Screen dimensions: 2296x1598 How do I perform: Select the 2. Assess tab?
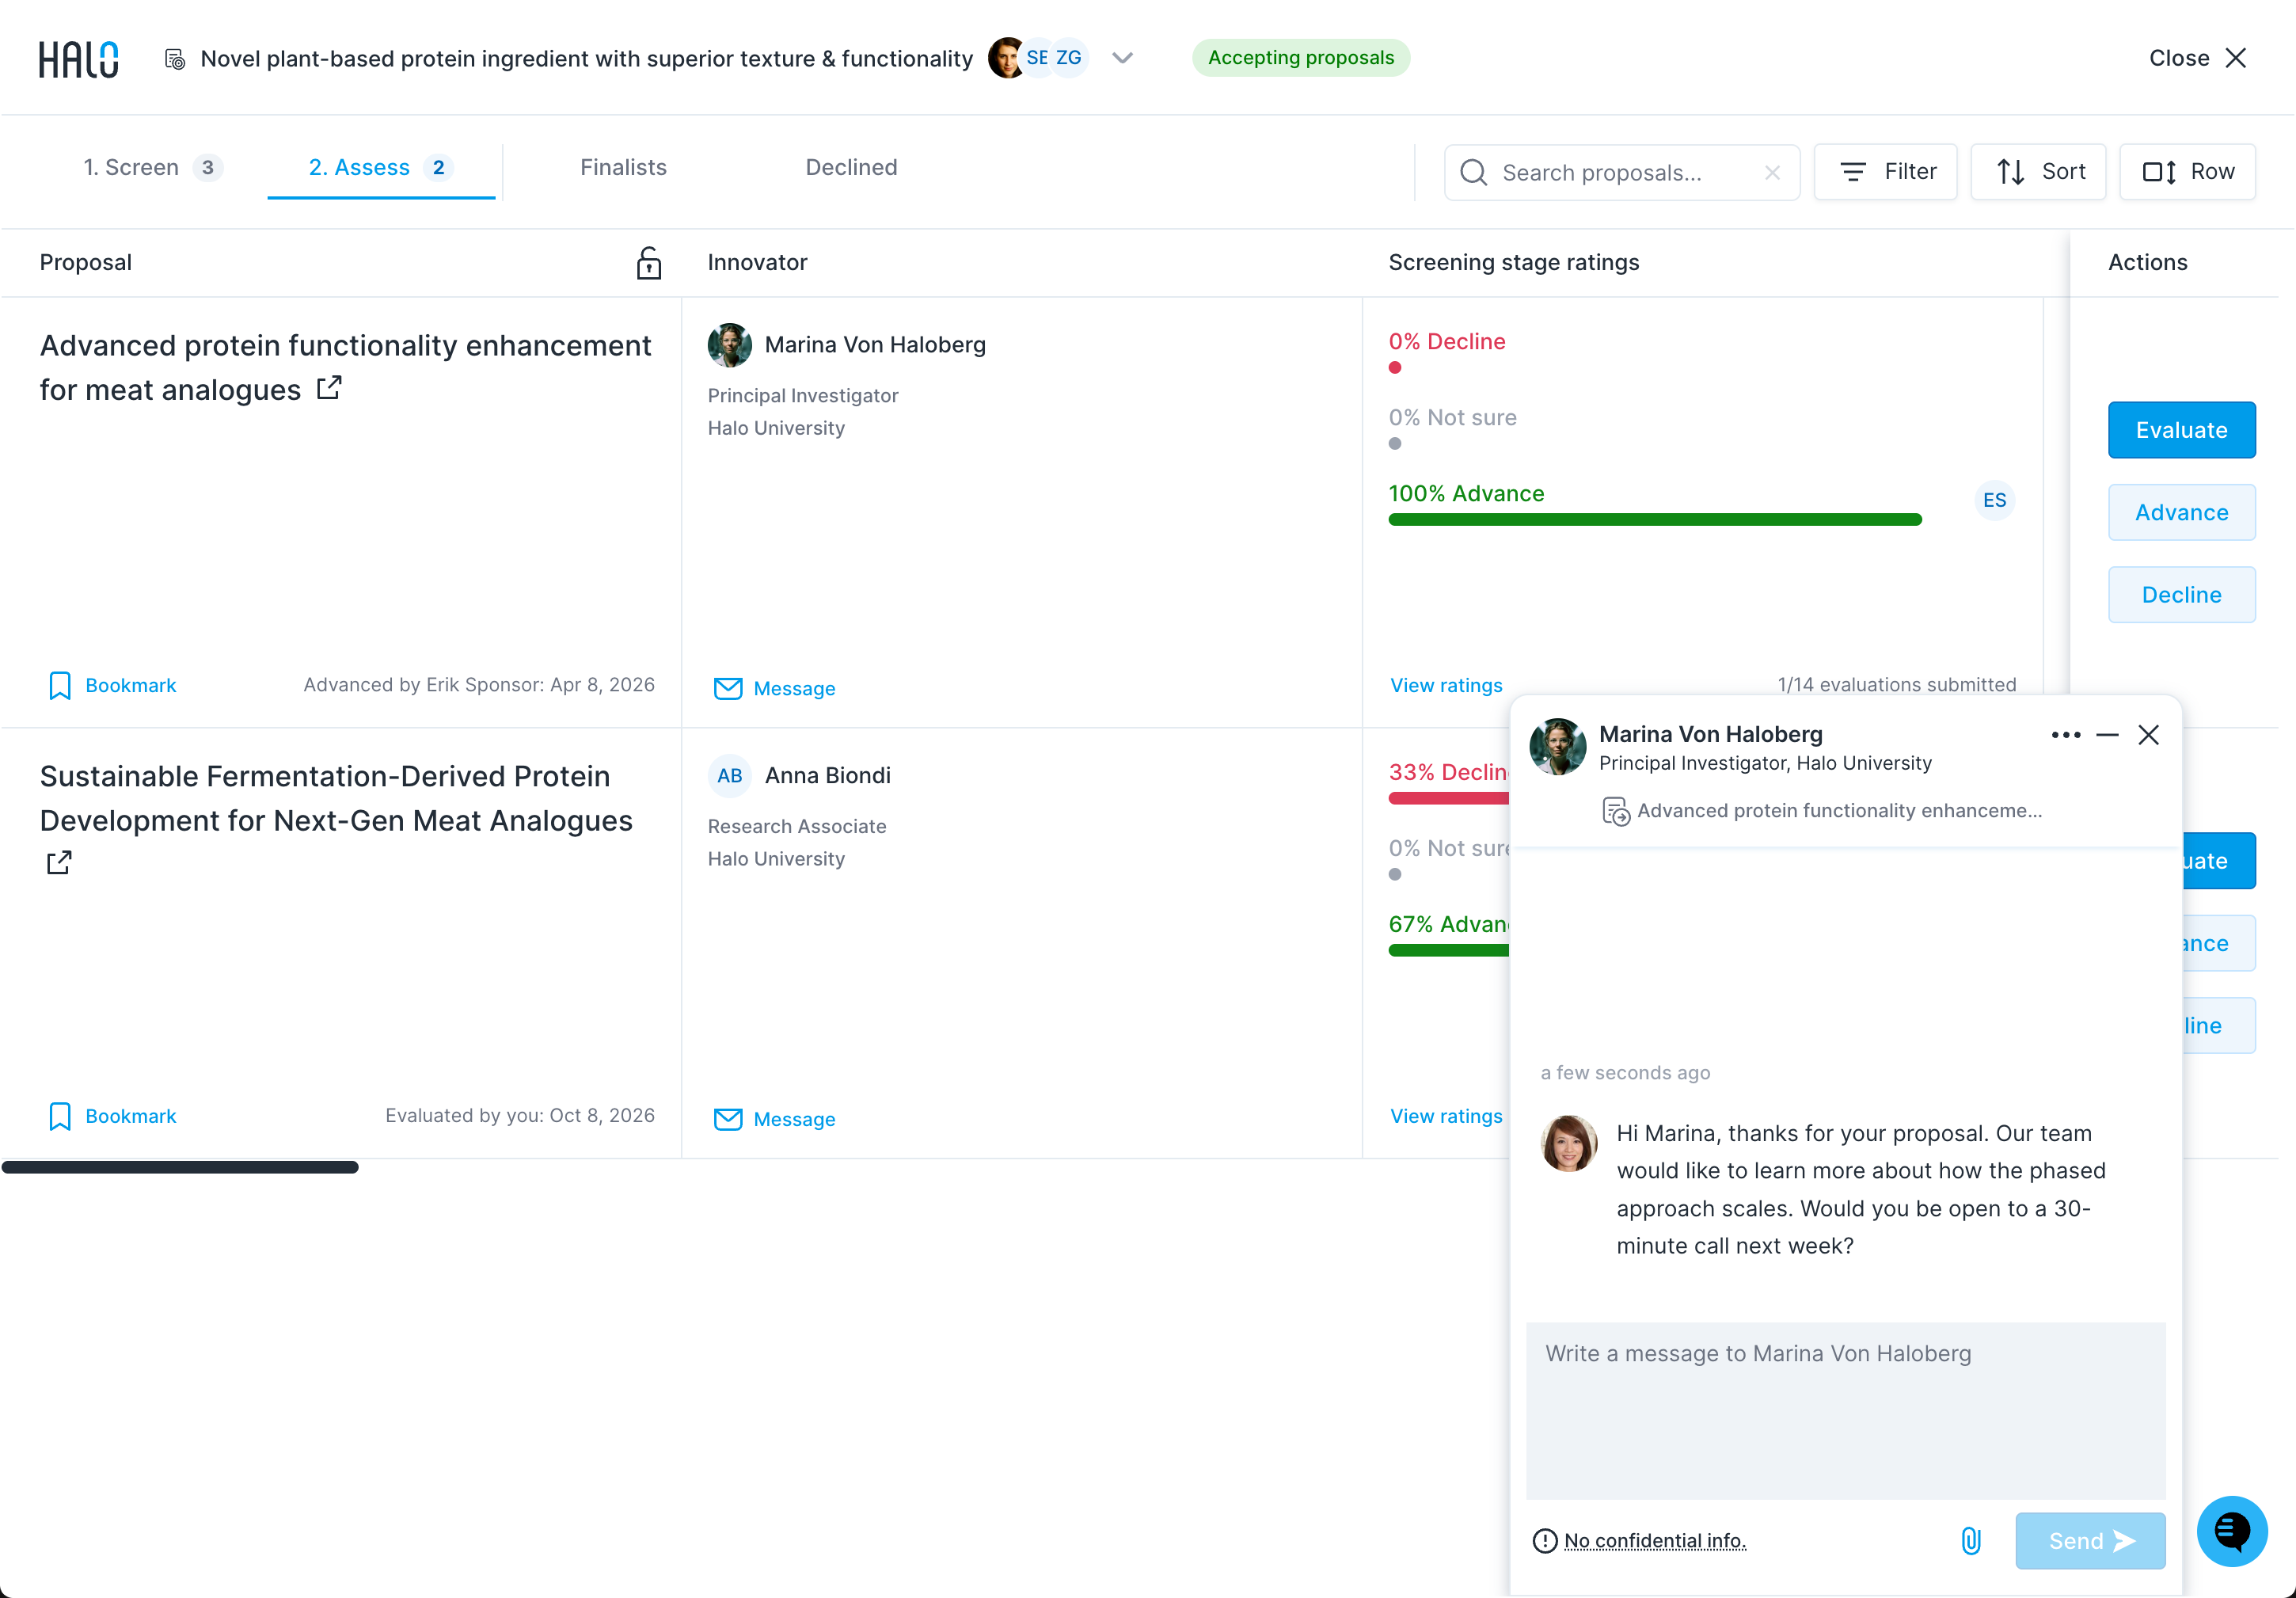381,167
